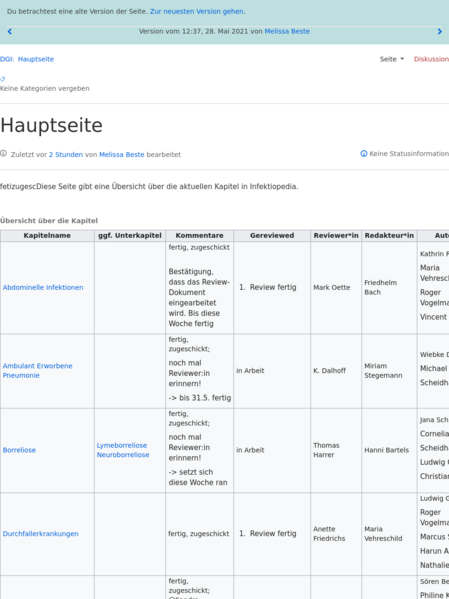The image size is (449, 599).
Task: Click the DGI namespace breadcrumb link
Action: 6,59
